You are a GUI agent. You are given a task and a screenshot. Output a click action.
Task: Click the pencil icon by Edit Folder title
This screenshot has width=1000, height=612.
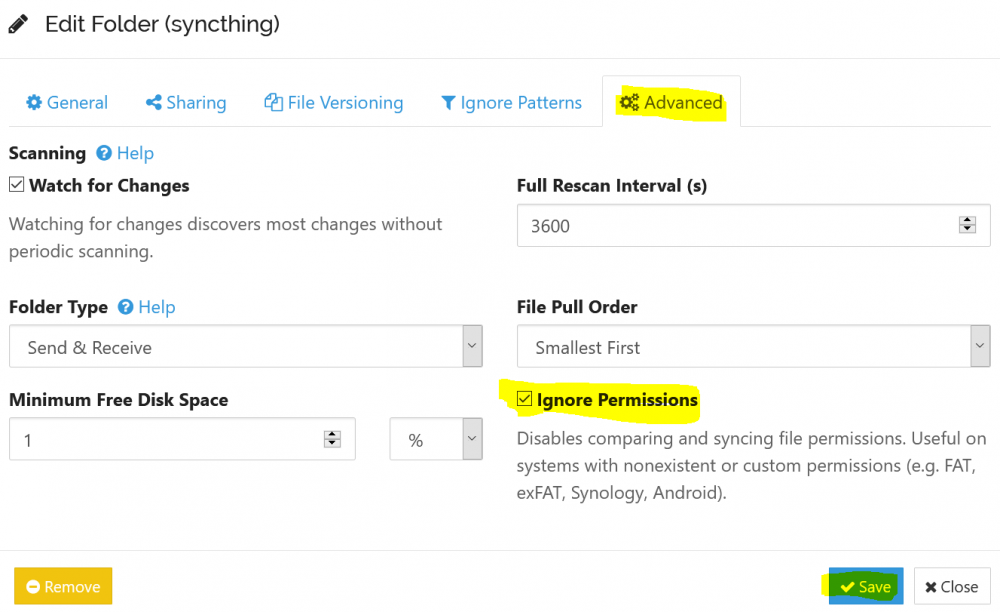[18, 24]
